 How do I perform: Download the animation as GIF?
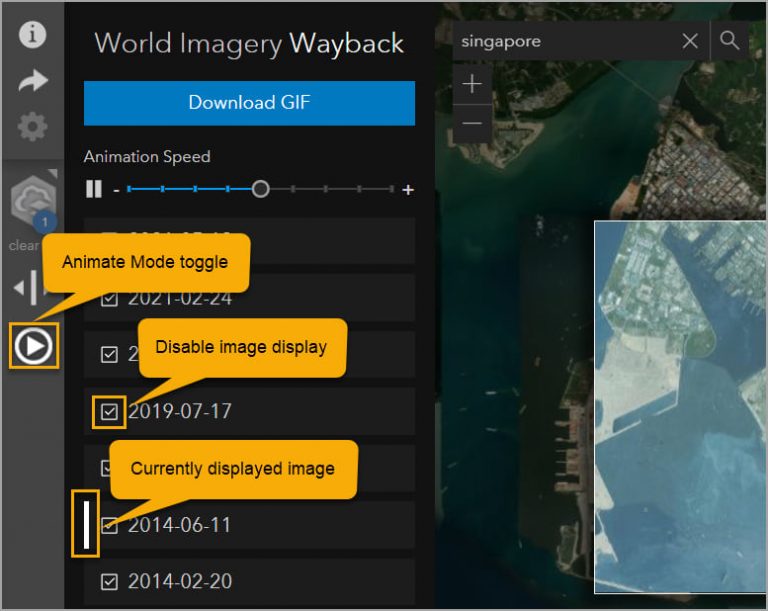point(249,103)
